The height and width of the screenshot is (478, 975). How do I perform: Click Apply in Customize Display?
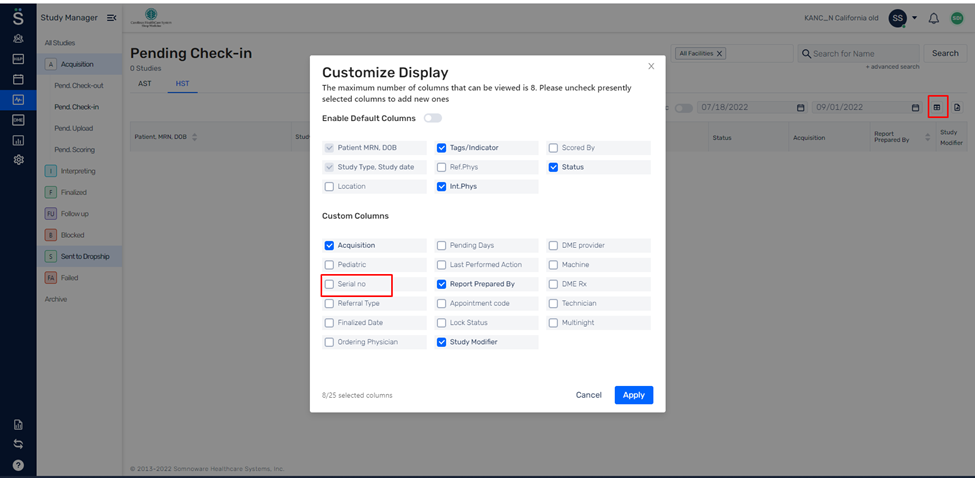tap(634, 395)
